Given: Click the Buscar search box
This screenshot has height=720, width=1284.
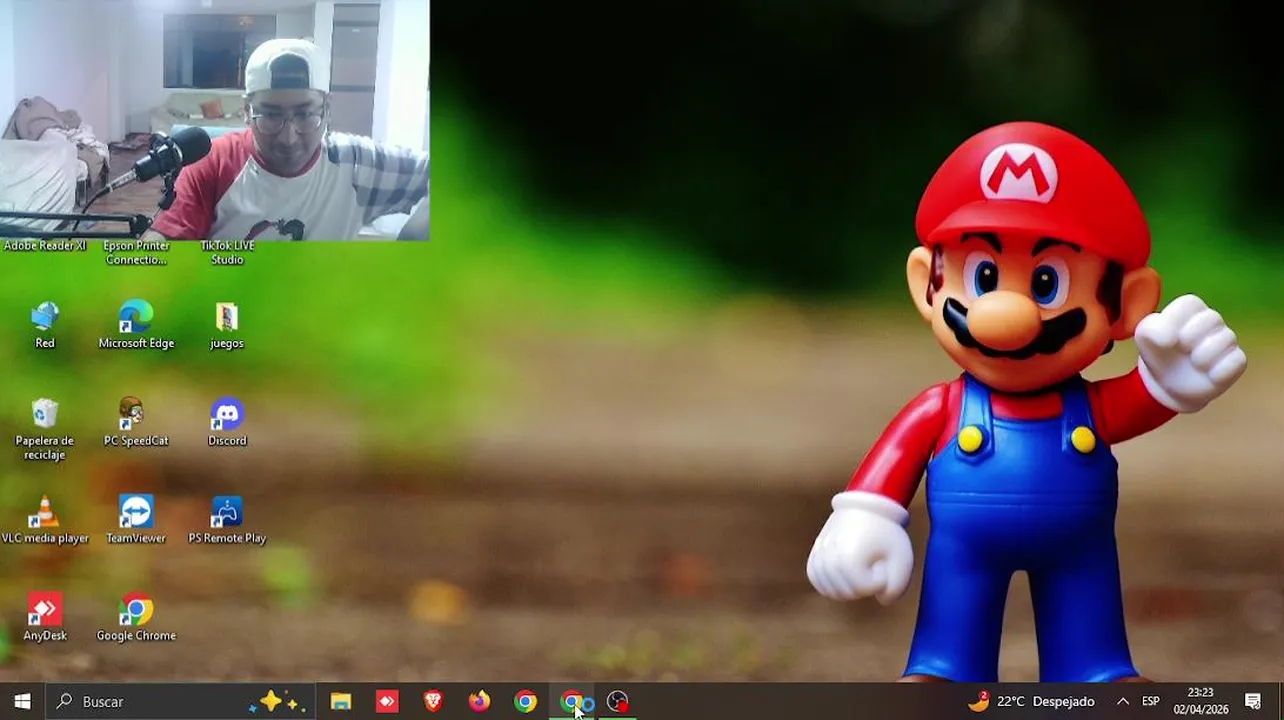Looking at the screenshot, I should point(181,701).
